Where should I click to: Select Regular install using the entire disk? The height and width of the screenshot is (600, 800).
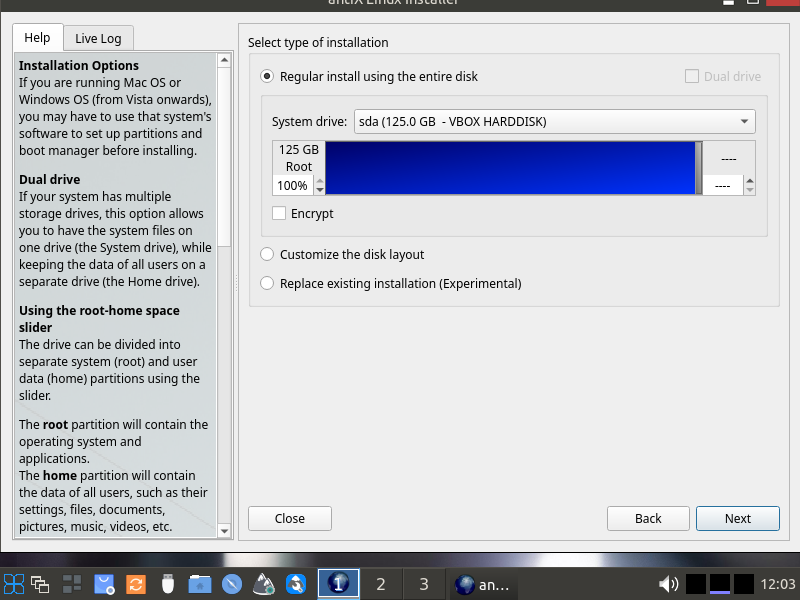pyautogui.click(x=267, y=76)
